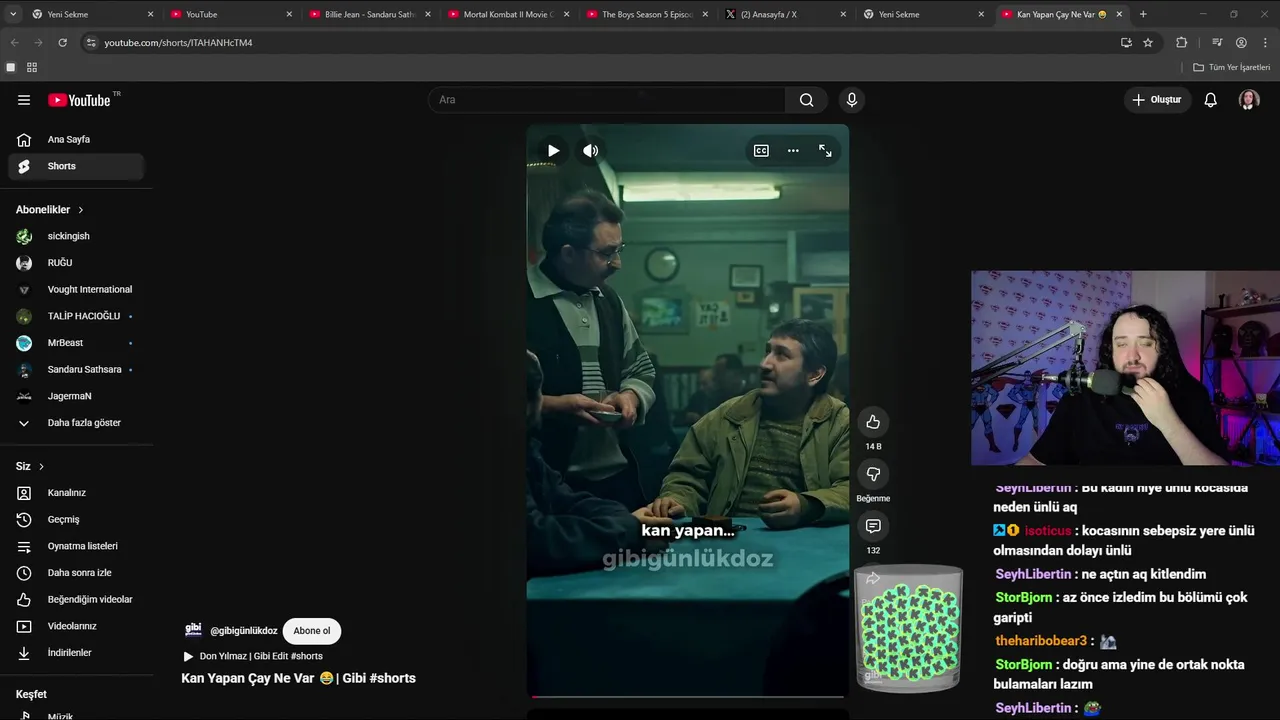1280x720 pixels.
Task: Like the Short with thumbs up
Action: [873, 422]
